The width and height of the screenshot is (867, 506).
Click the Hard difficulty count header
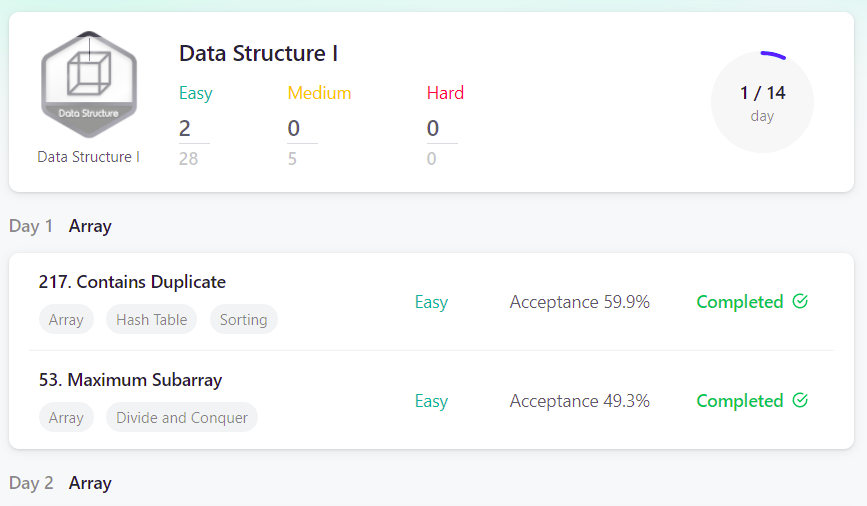(x=445, y=93)
